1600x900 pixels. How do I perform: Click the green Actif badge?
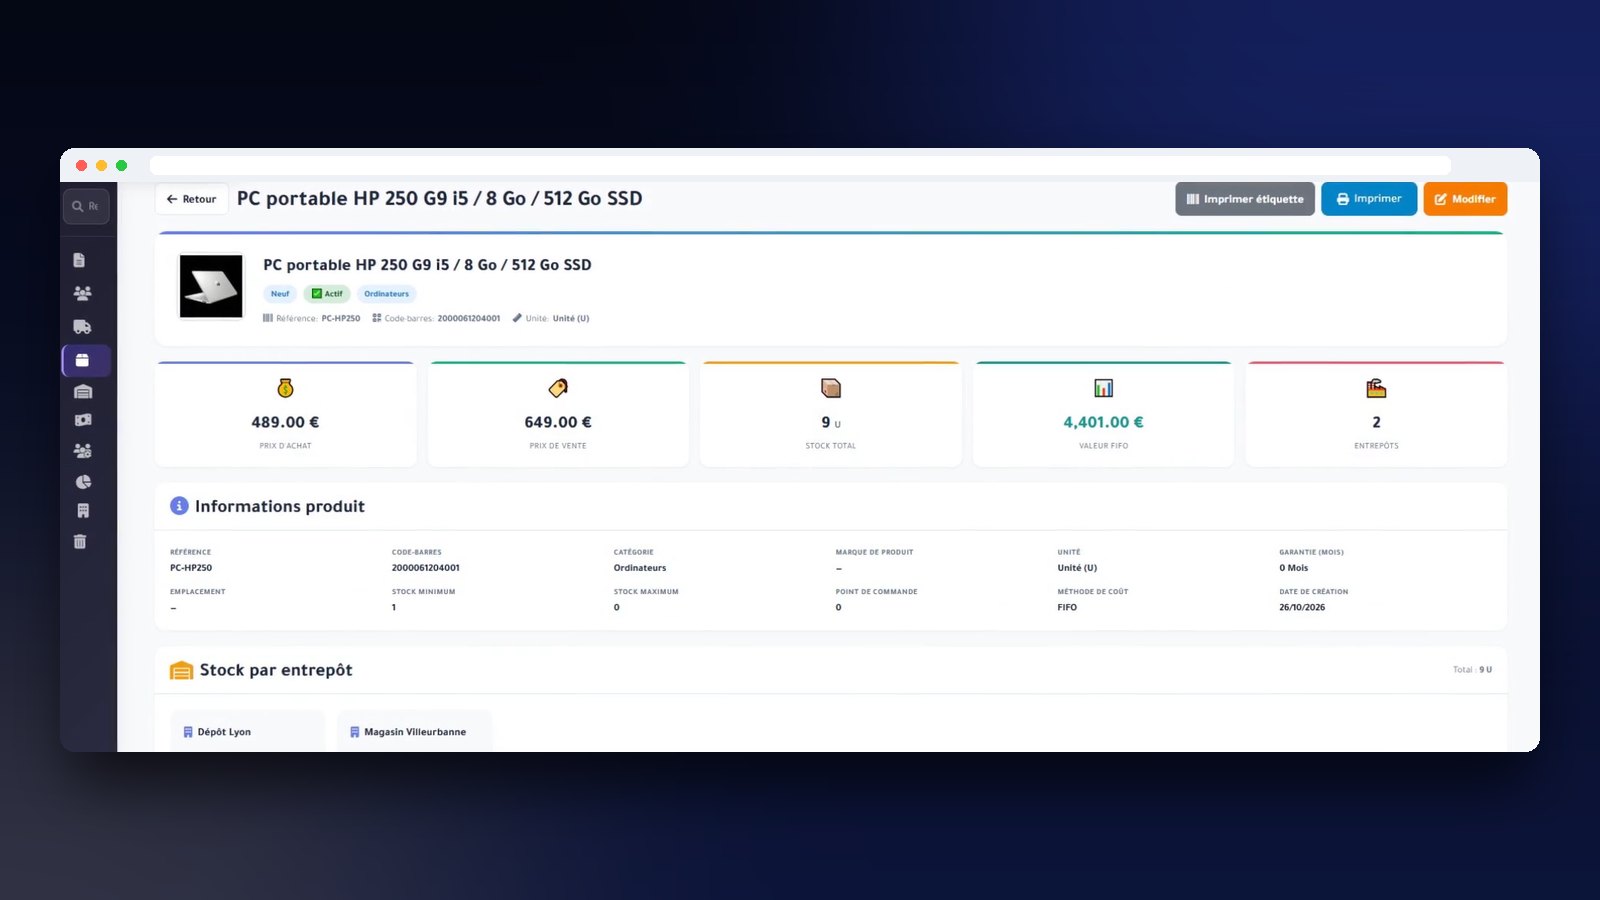[327, 294]
